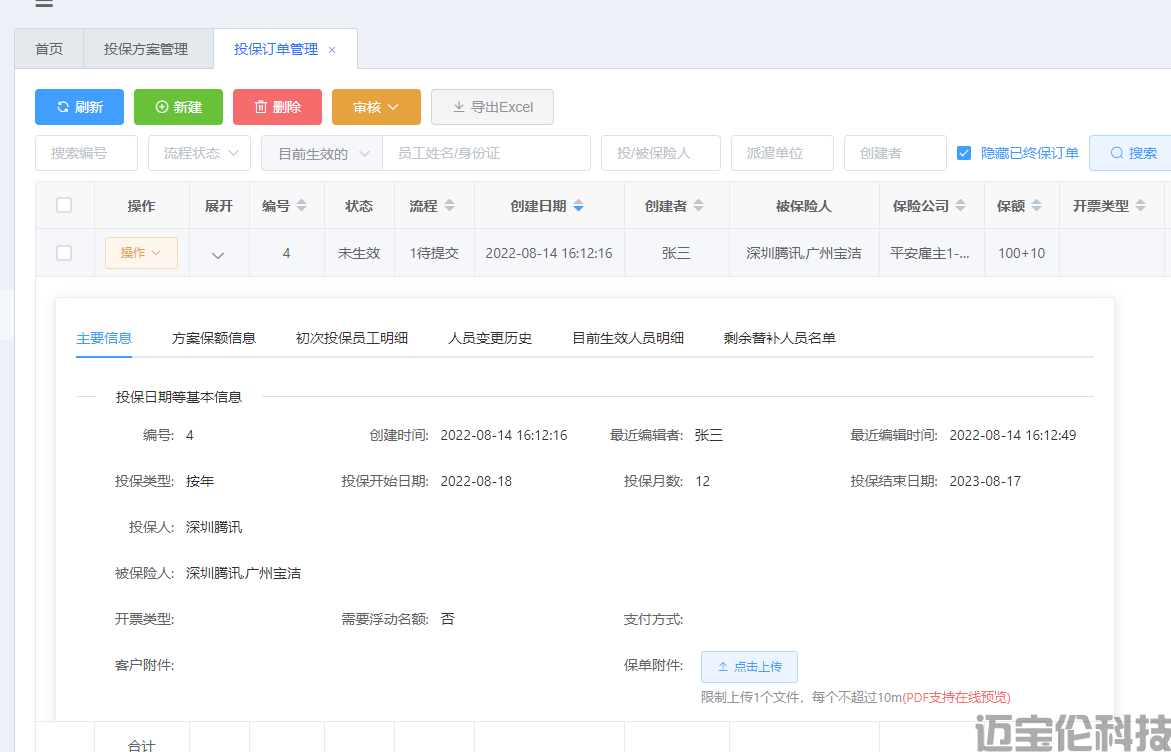
Task: Click the 点击上传 upload button
Action: pyautogui.click(x=749, y=666)
